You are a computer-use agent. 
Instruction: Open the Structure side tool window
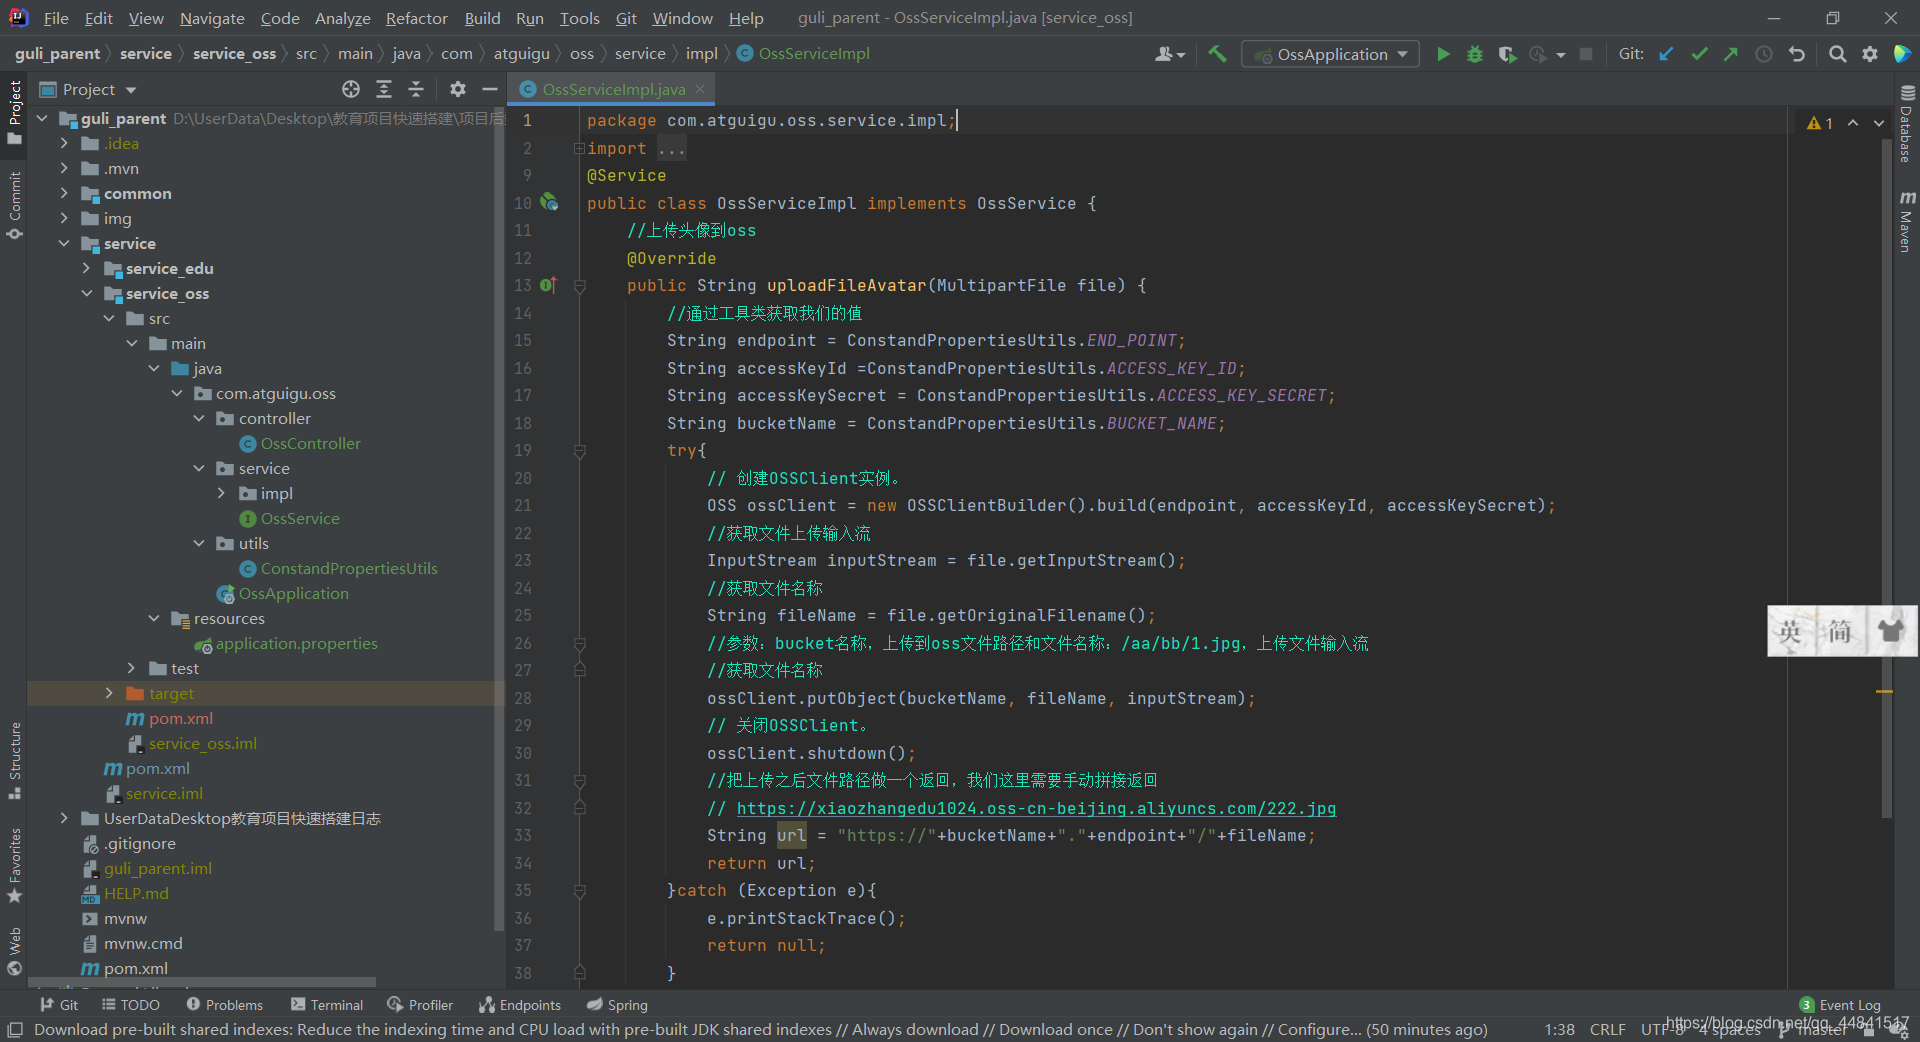[x=14, y=760]
